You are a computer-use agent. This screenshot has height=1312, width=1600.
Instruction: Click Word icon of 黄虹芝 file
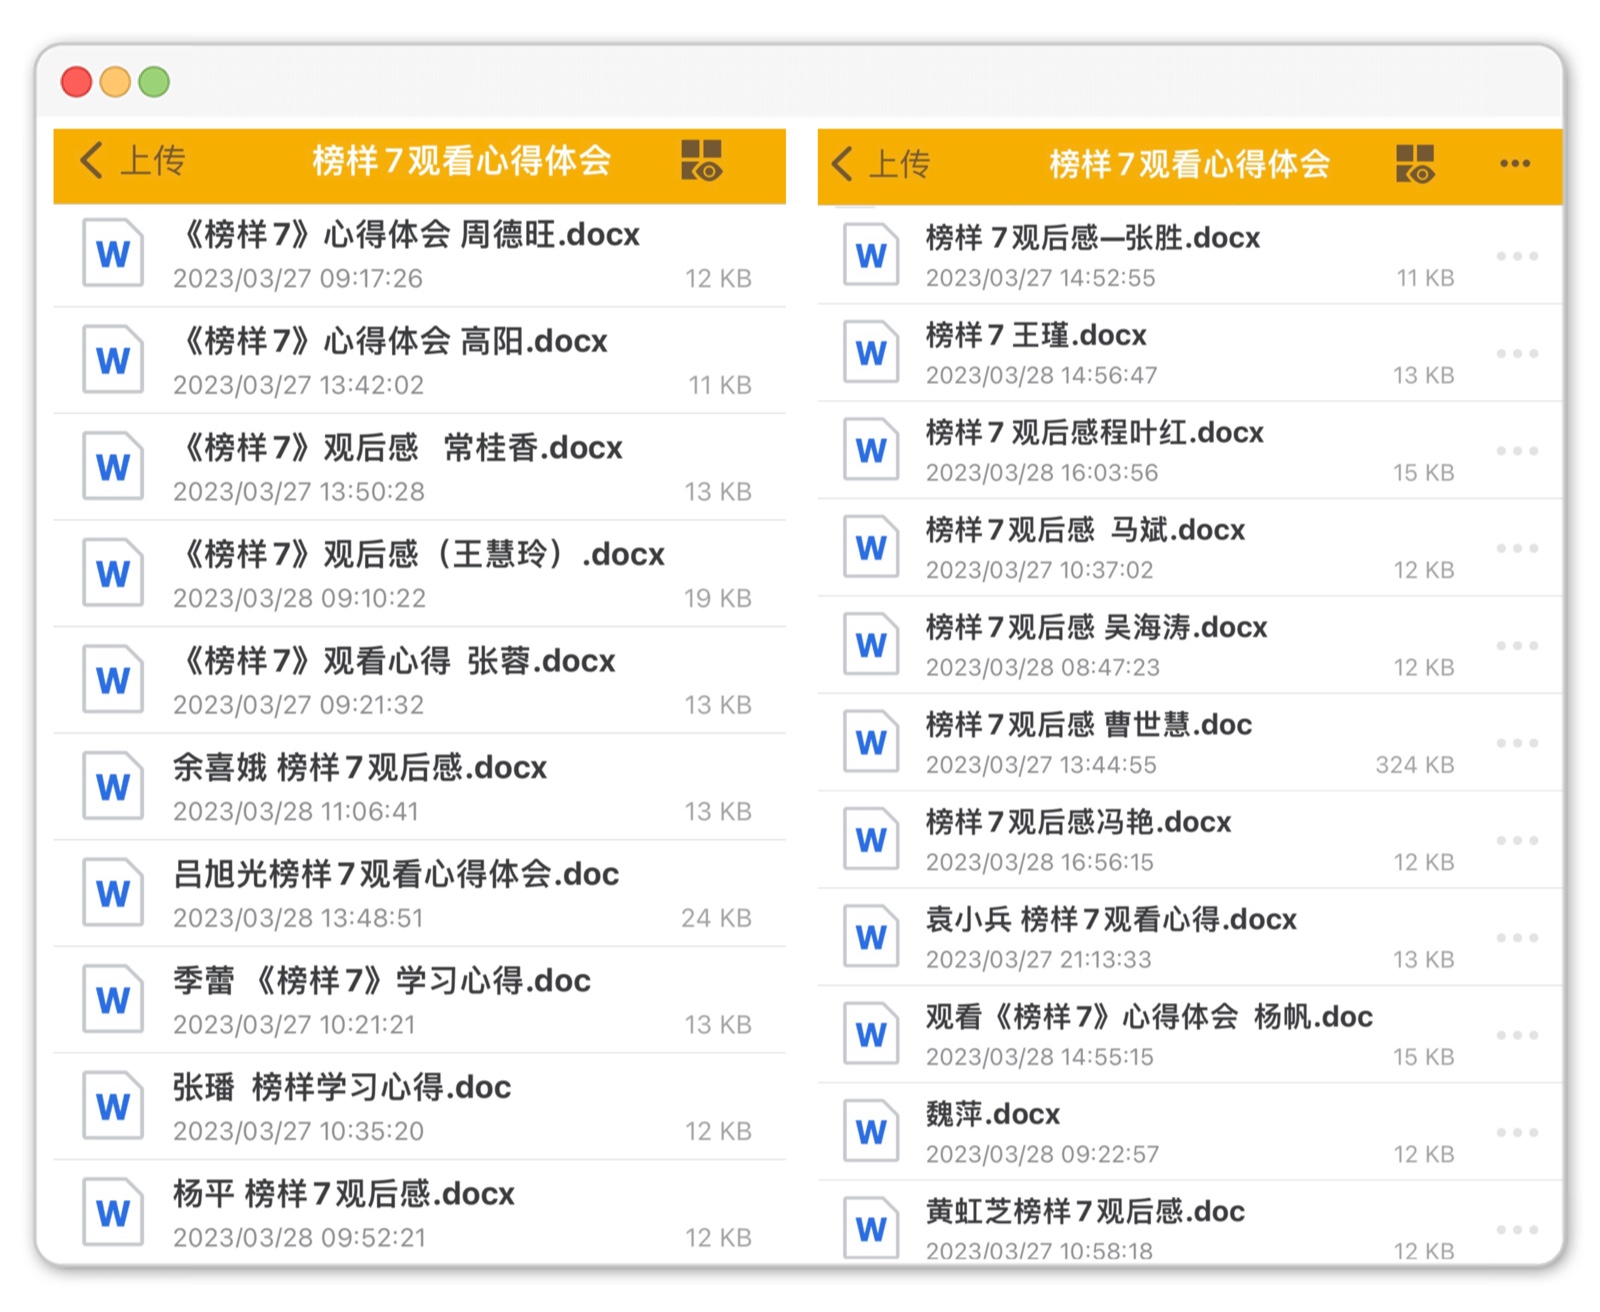pyautogui.click(x=871, y=1228)
